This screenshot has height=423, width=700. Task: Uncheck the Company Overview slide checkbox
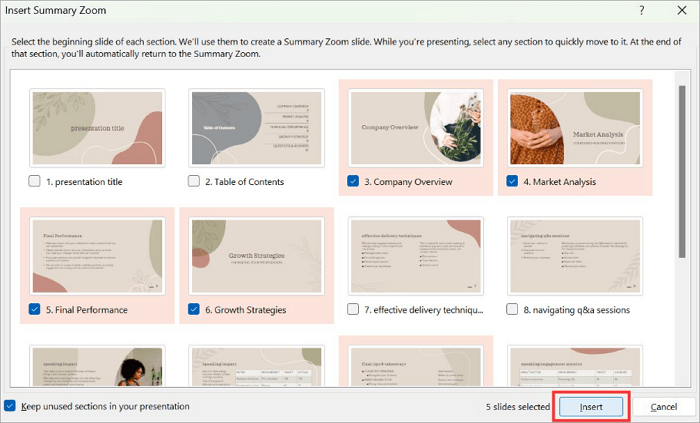click(353, 181)
